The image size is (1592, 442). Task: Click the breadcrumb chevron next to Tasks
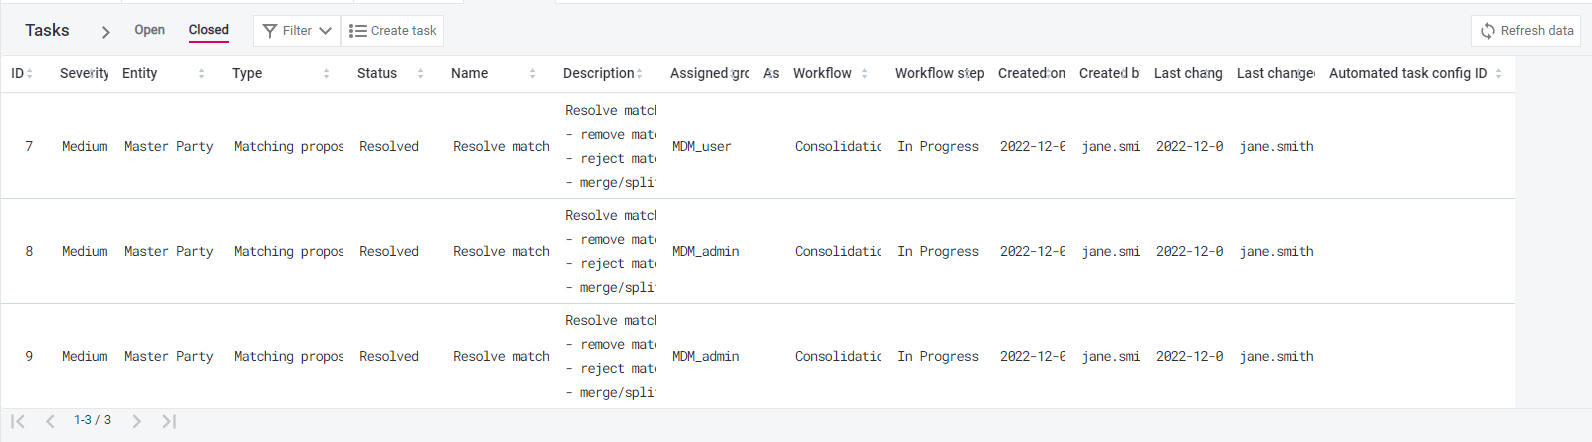[x=105, y=32]
